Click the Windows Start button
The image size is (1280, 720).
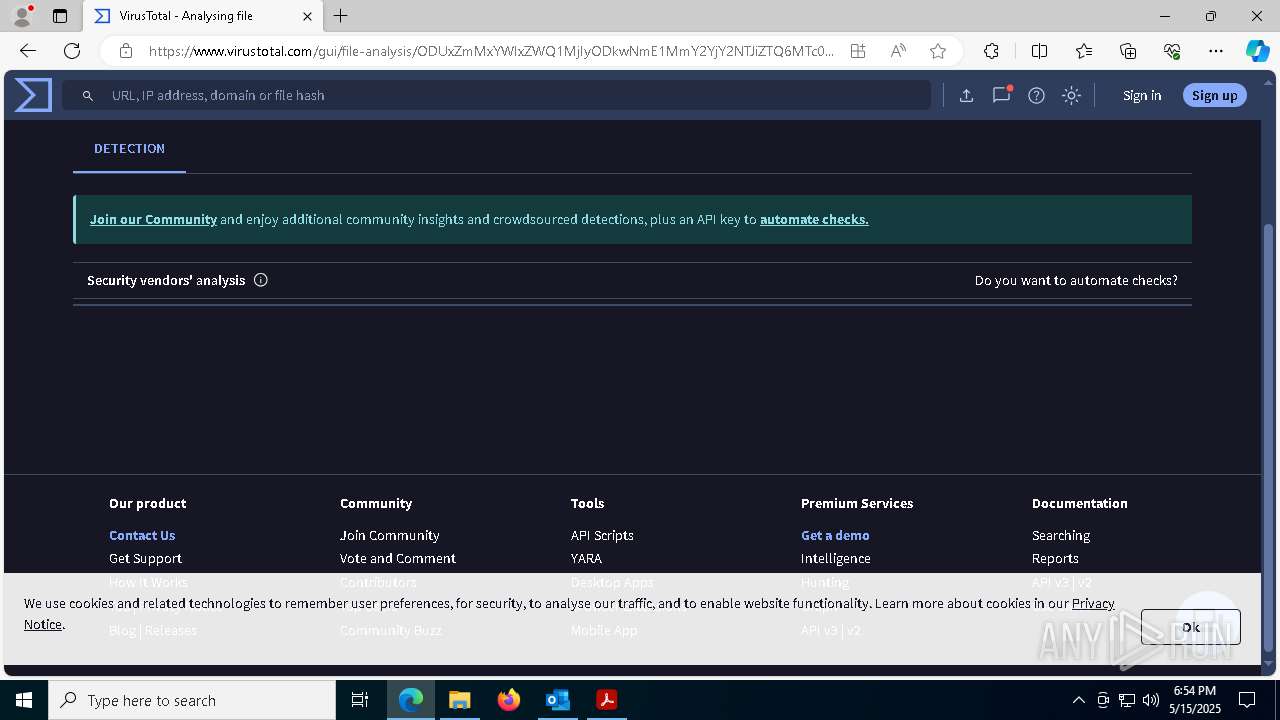pyautogui.click(x=24, y=700)
